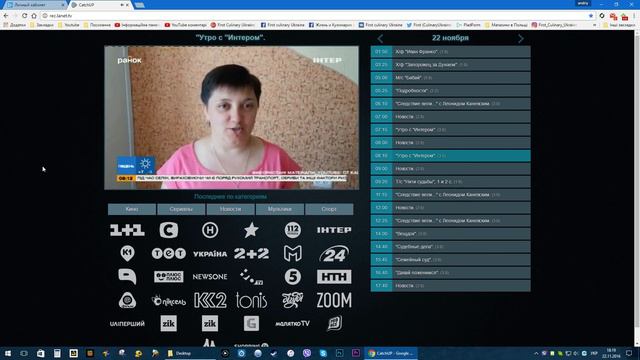Viewport: 640px width, 360px height.
Task: Select the G channel logo
Action: 251,324
